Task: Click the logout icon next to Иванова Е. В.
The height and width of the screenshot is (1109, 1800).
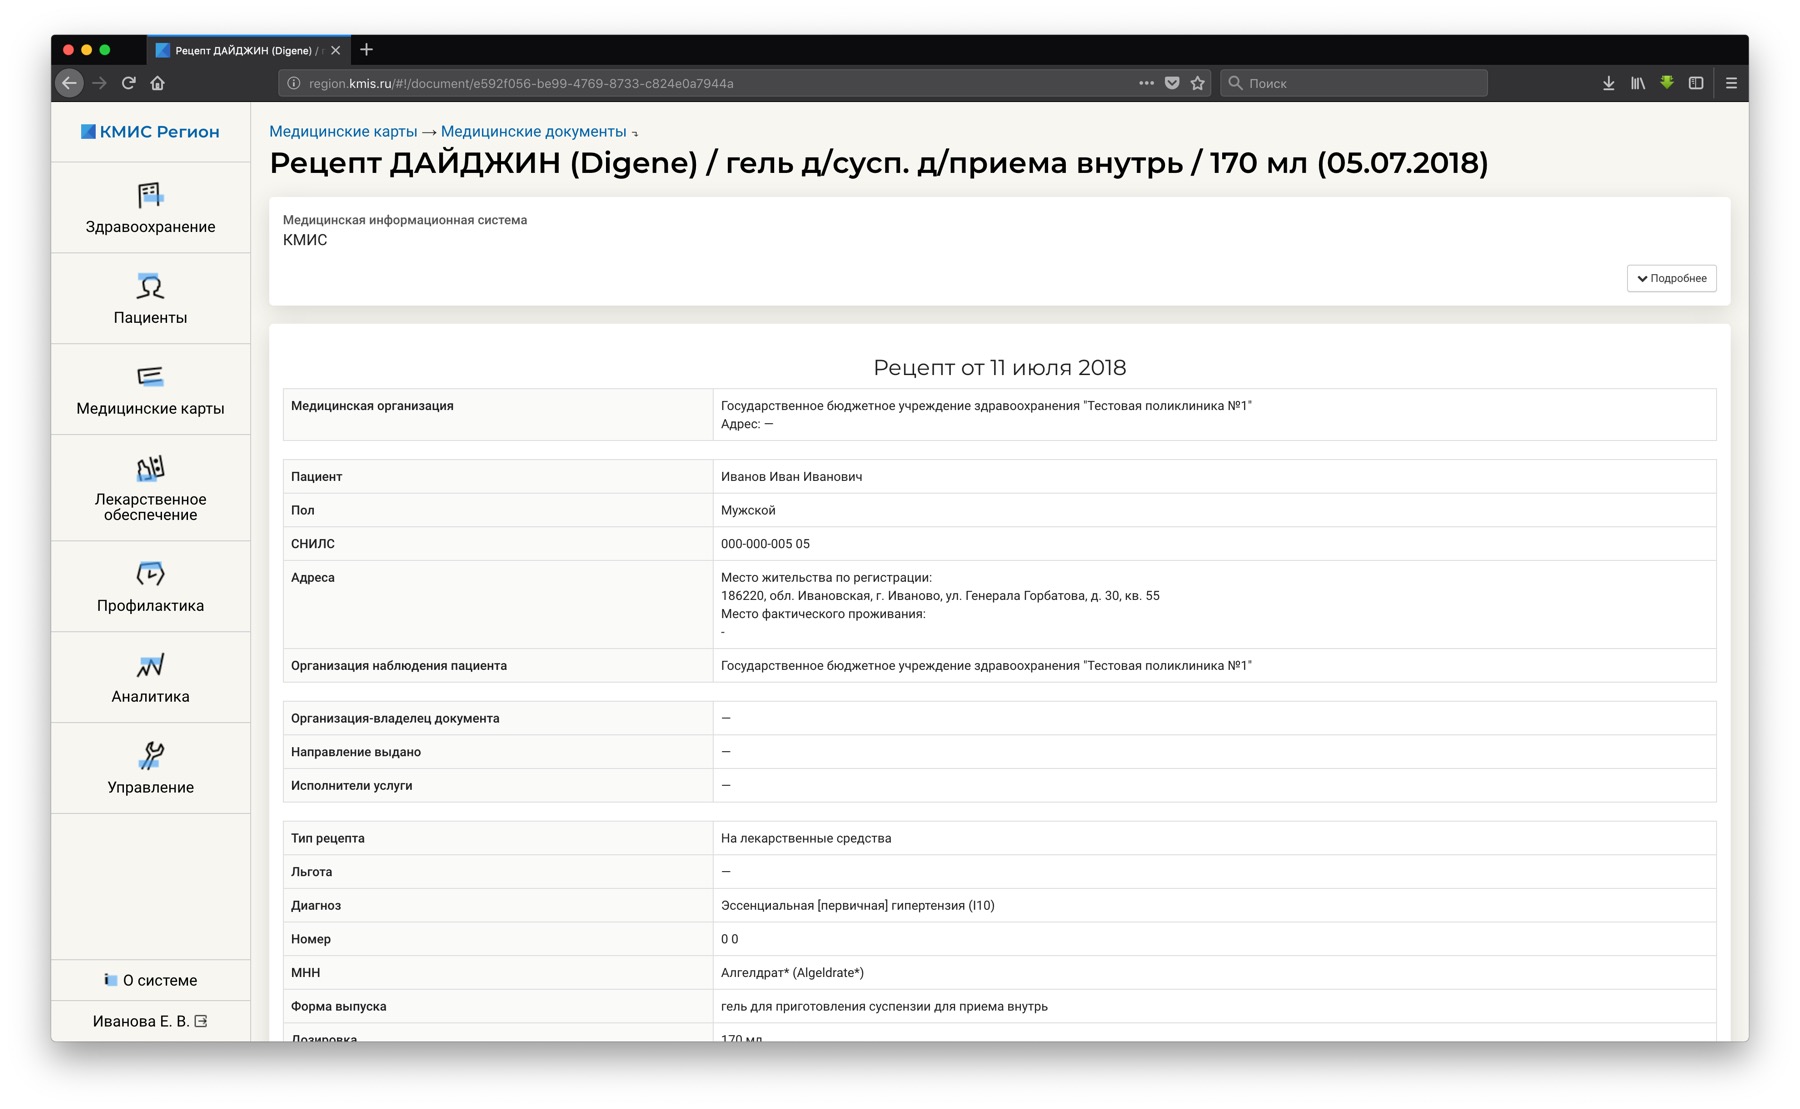Action: tap(201, 1021)
